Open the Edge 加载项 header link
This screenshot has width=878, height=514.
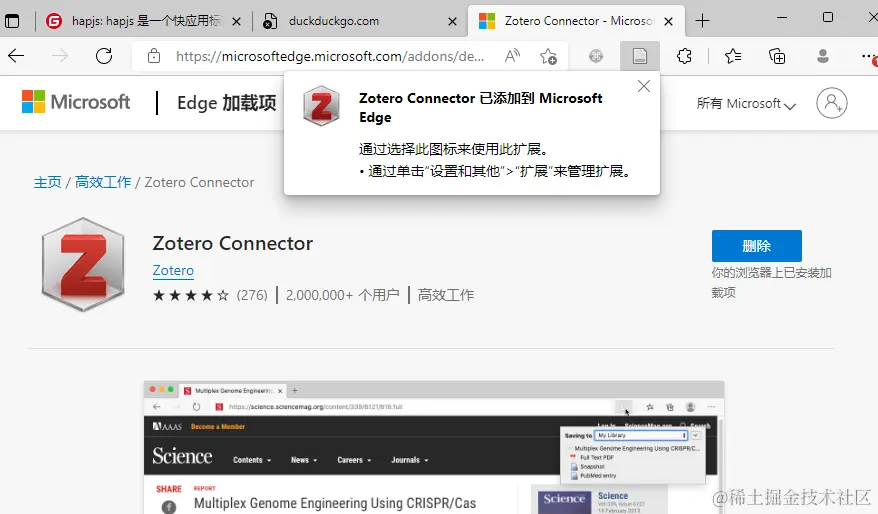(x=227, y=103)
